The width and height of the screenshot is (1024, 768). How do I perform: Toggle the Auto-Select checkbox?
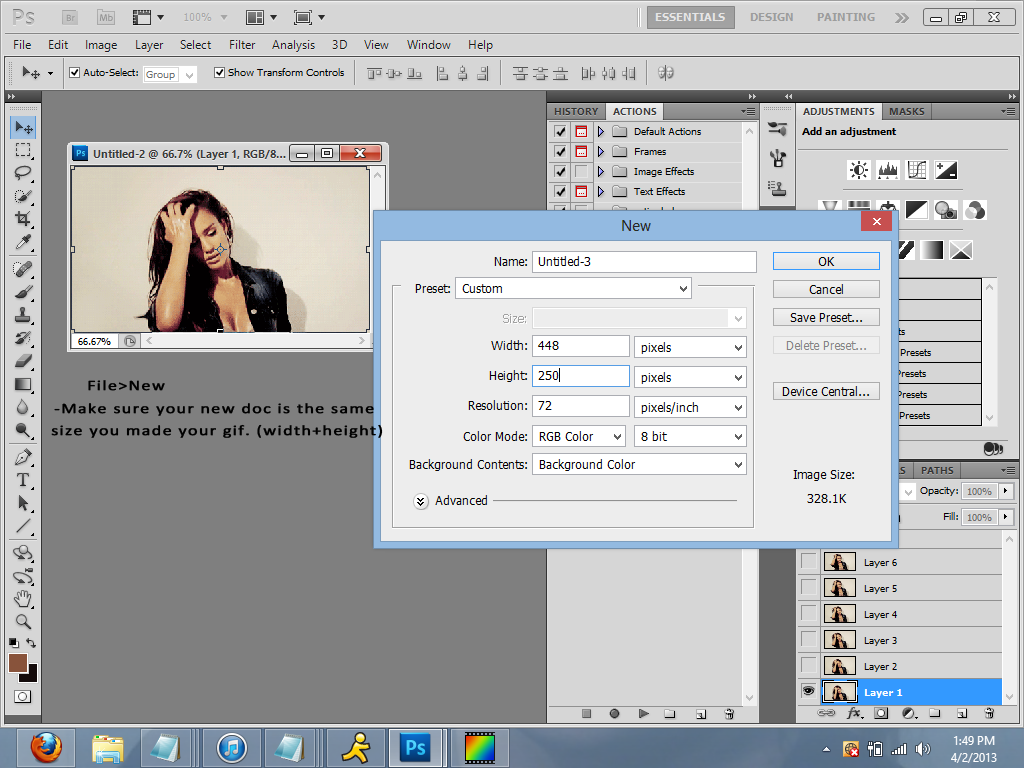point(74,73)
